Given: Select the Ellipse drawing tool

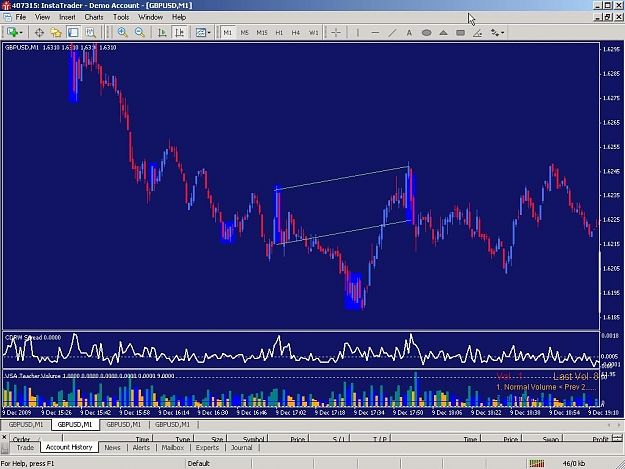Looking at the screenshot, I should (426, 33).
